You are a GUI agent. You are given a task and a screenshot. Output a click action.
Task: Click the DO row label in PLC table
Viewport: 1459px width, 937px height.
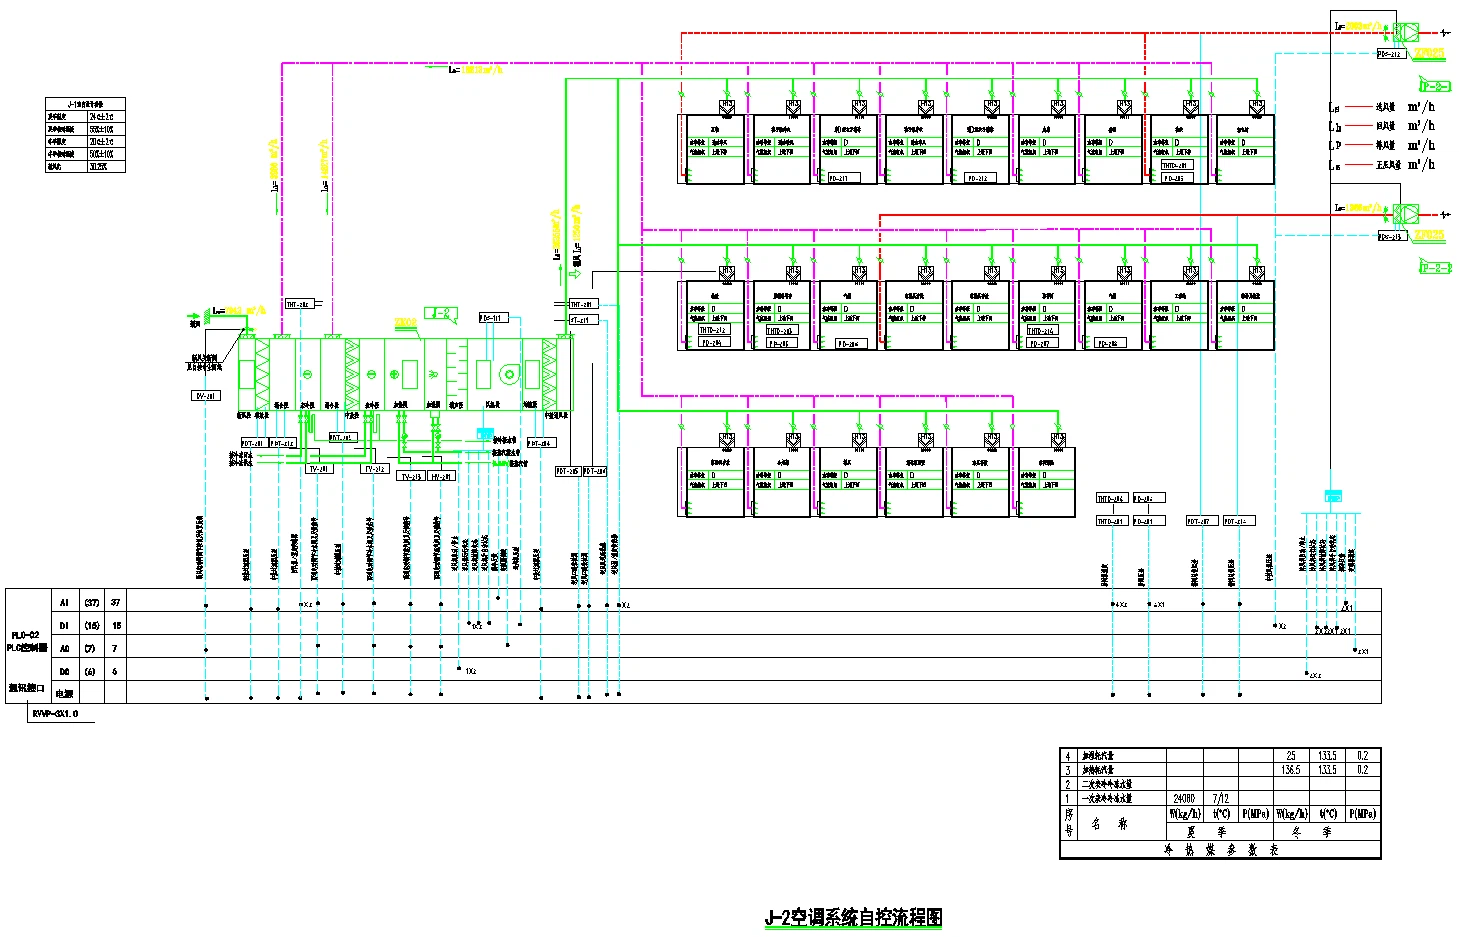[x=65, y=671]
